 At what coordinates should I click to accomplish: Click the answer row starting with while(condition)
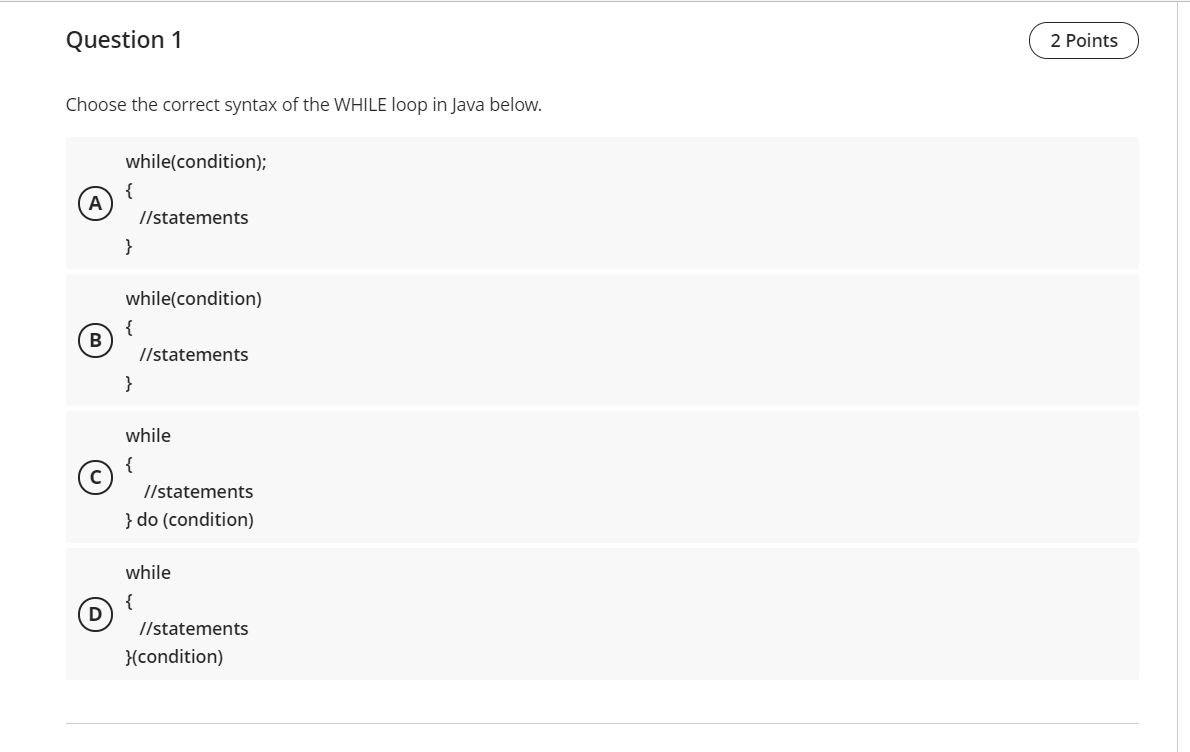[600, 340]
